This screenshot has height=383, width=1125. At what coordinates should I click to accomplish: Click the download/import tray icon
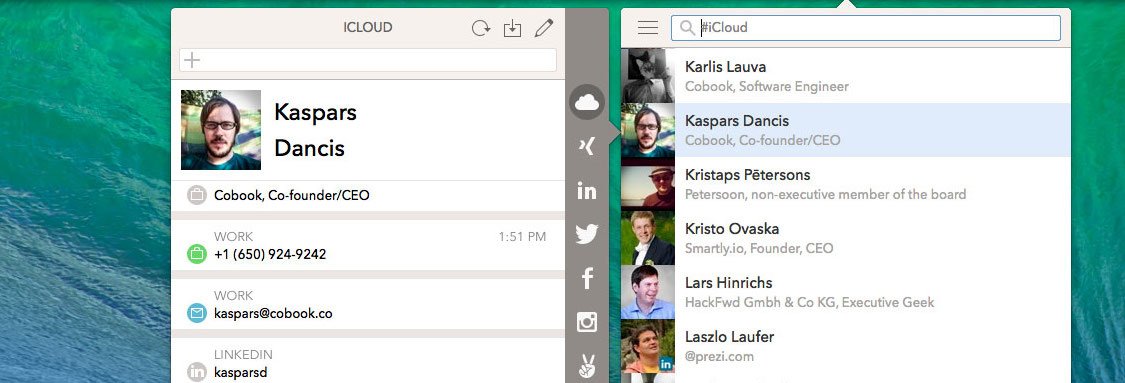pos(512,28)
